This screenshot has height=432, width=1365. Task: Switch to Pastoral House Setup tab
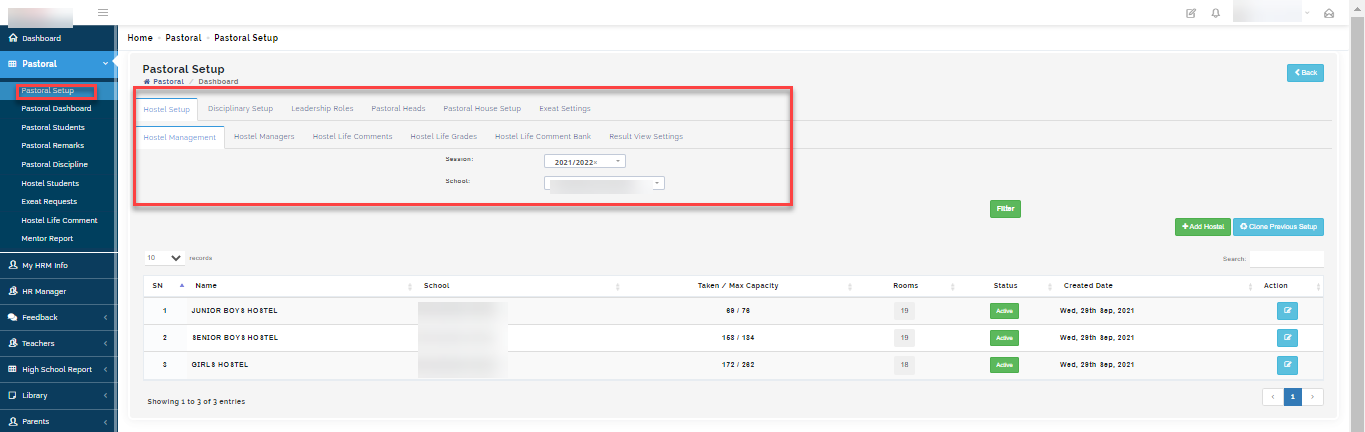click(482, 108)
